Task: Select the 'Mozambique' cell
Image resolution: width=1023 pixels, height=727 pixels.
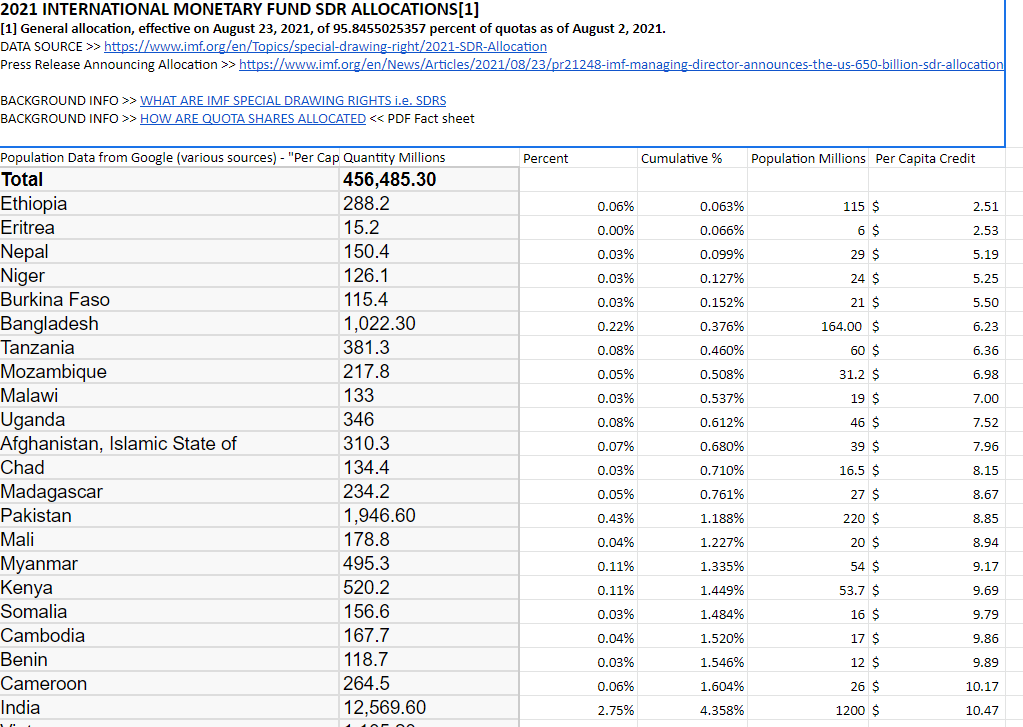Action: click(170, 372)
